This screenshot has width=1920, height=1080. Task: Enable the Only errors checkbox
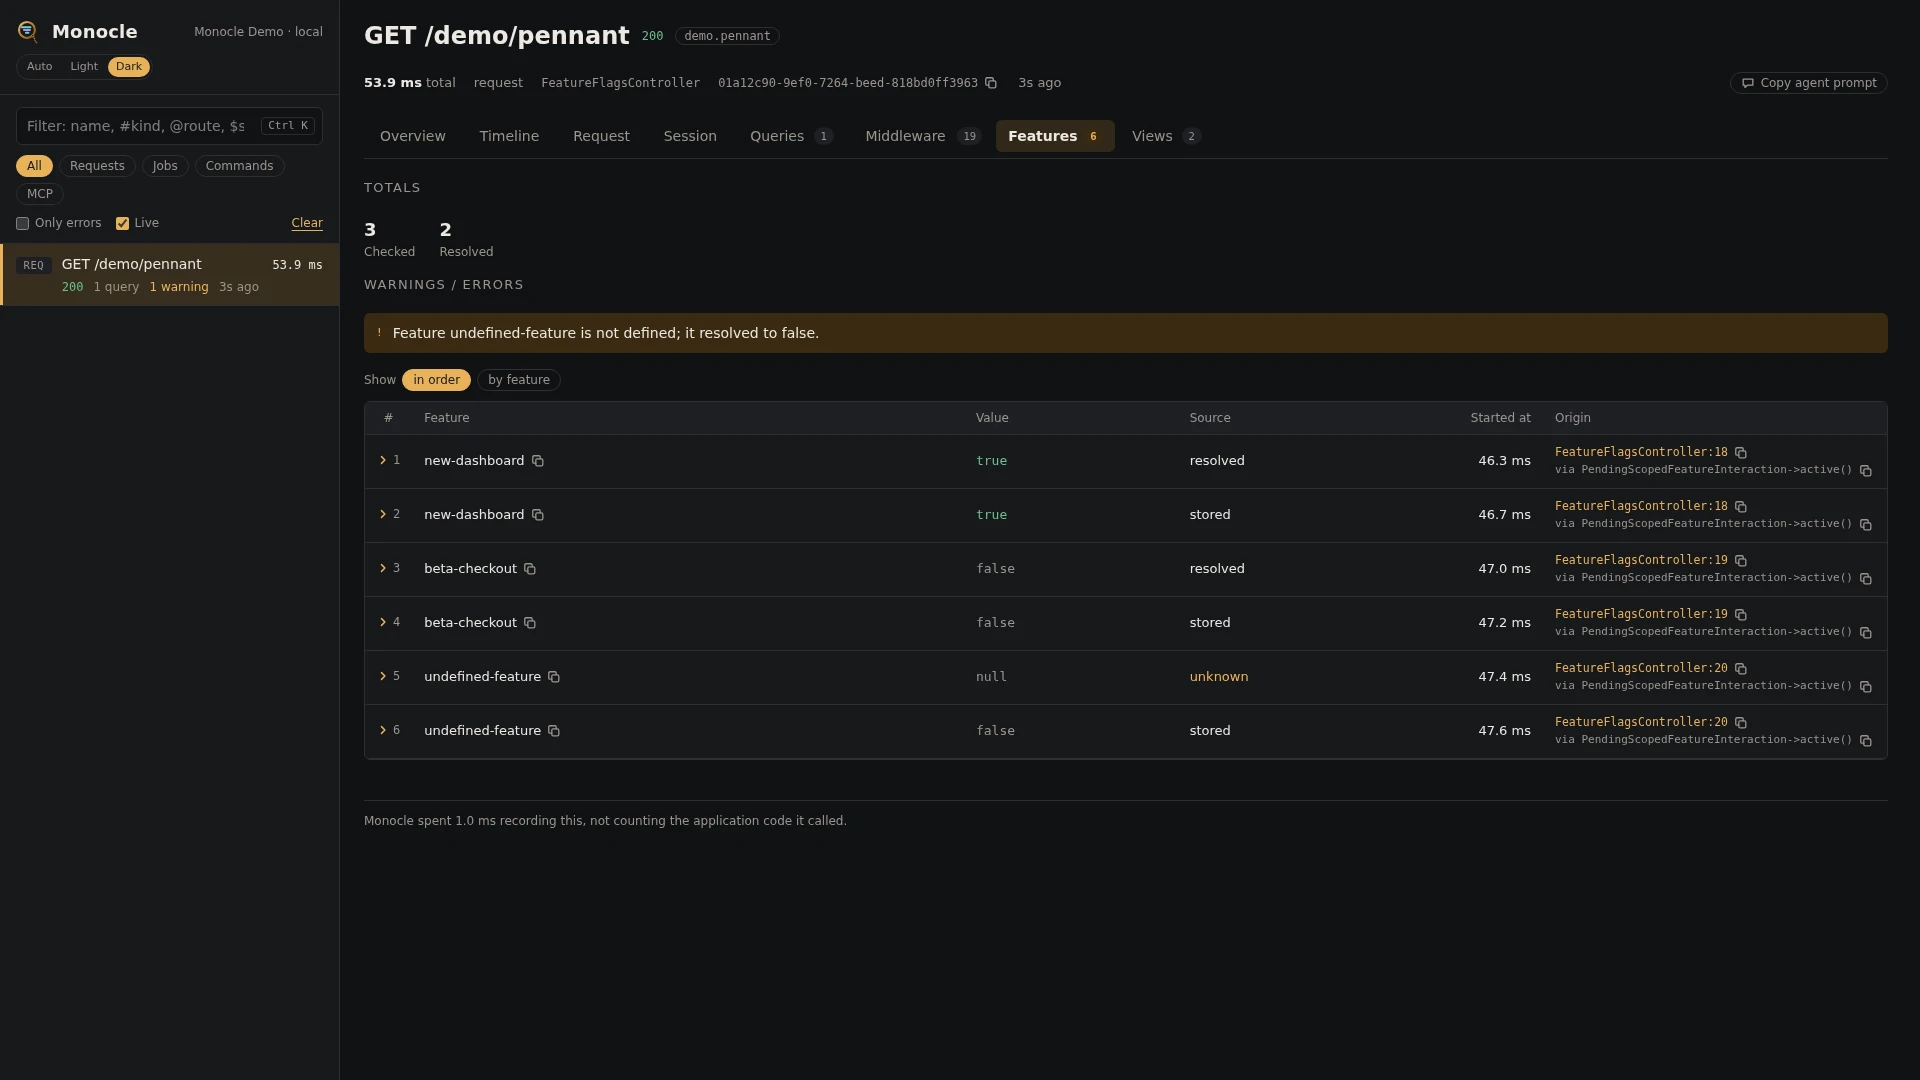(x=22, y=224)
